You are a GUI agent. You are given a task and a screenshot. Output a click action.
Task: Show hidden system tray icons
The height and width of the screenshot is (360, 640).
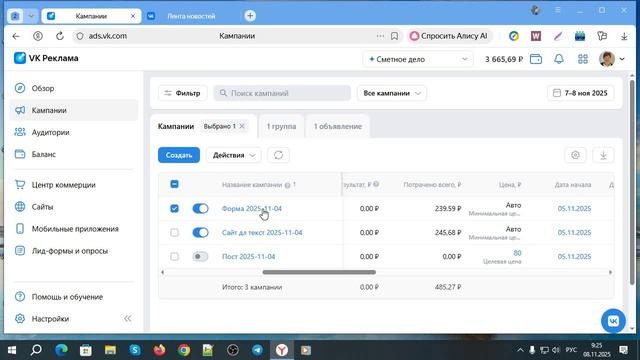point(520,350)
